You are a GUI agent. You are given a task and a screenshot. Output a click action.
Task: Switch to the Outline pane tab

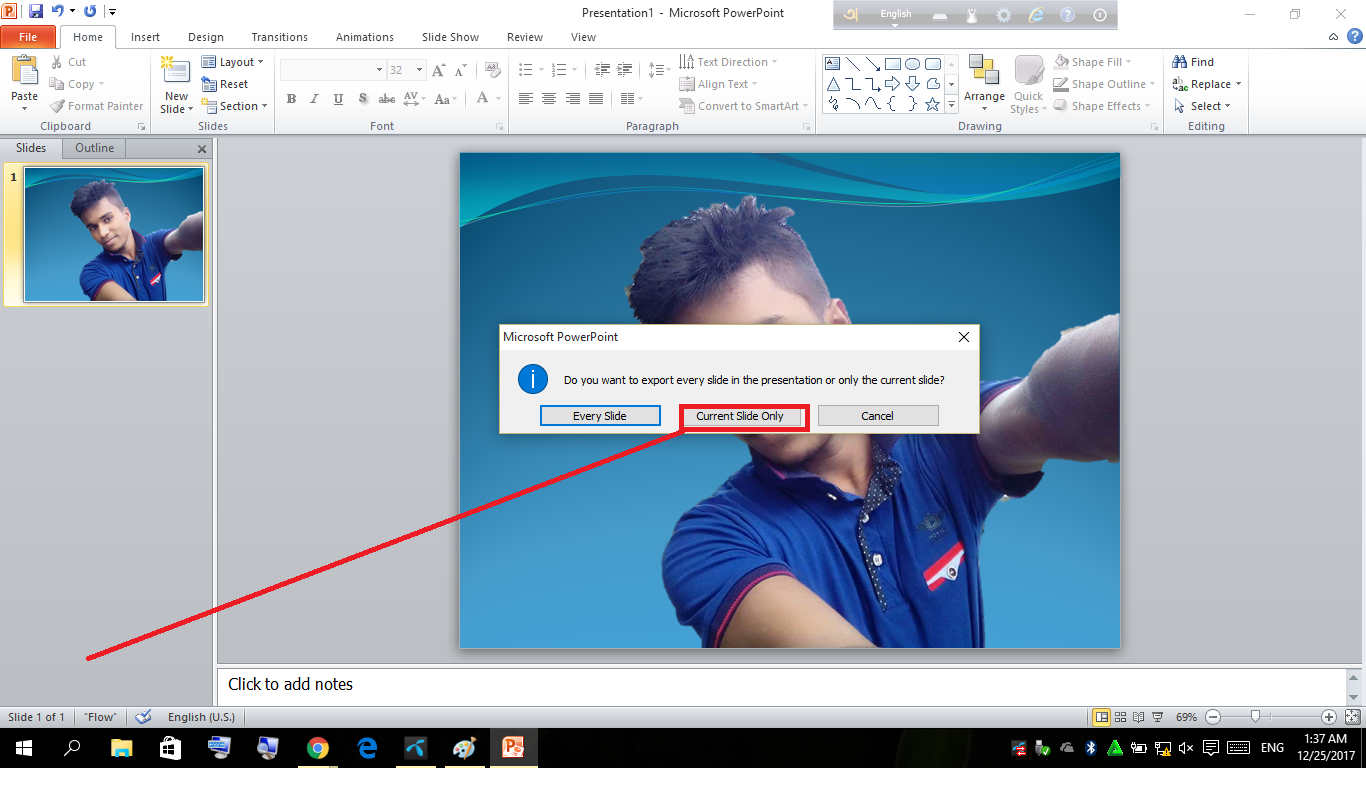95,148
